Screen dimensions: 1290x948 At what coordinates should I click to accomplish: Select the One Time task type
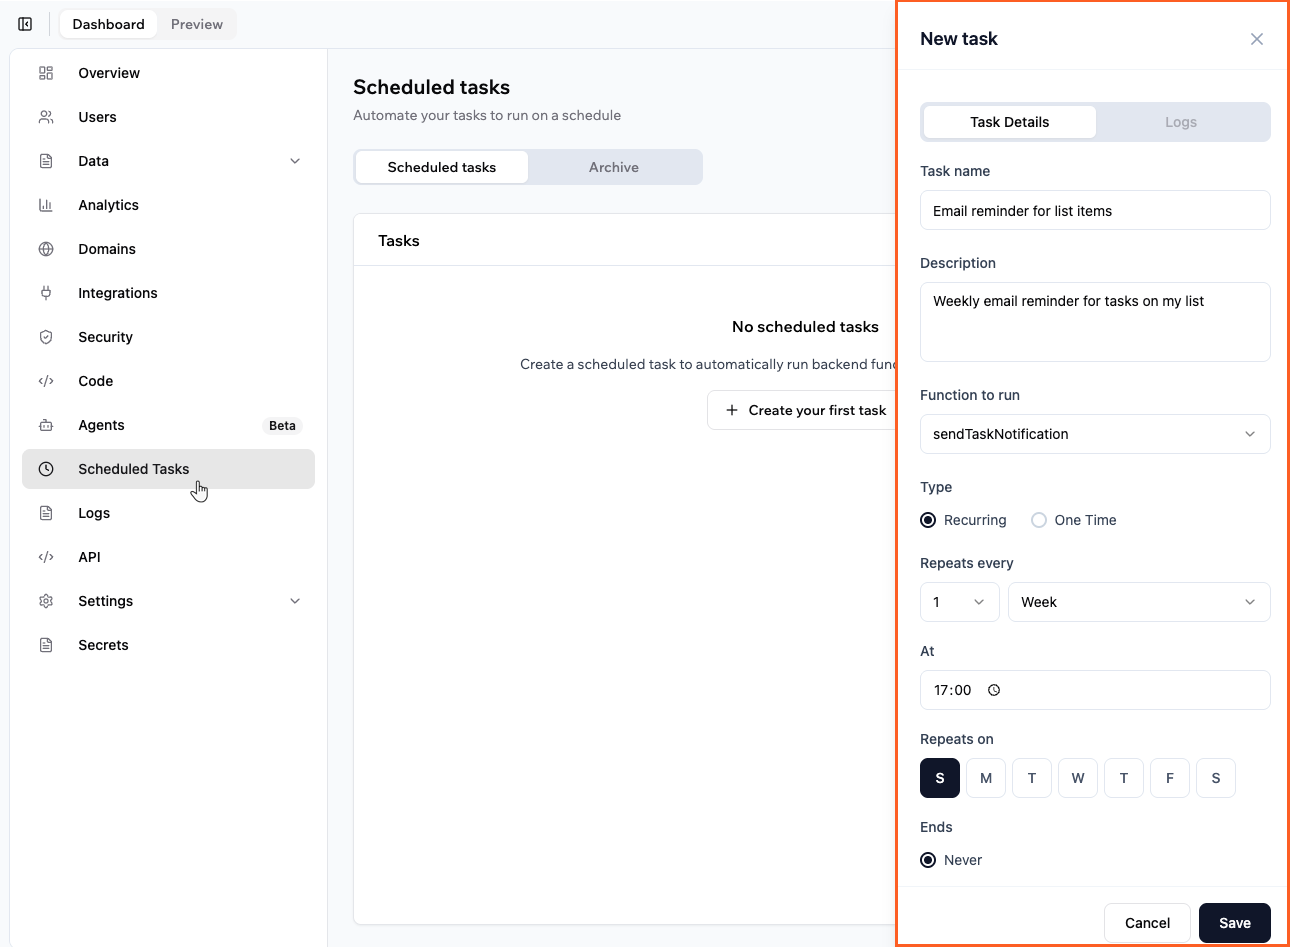pos(1038,520)
